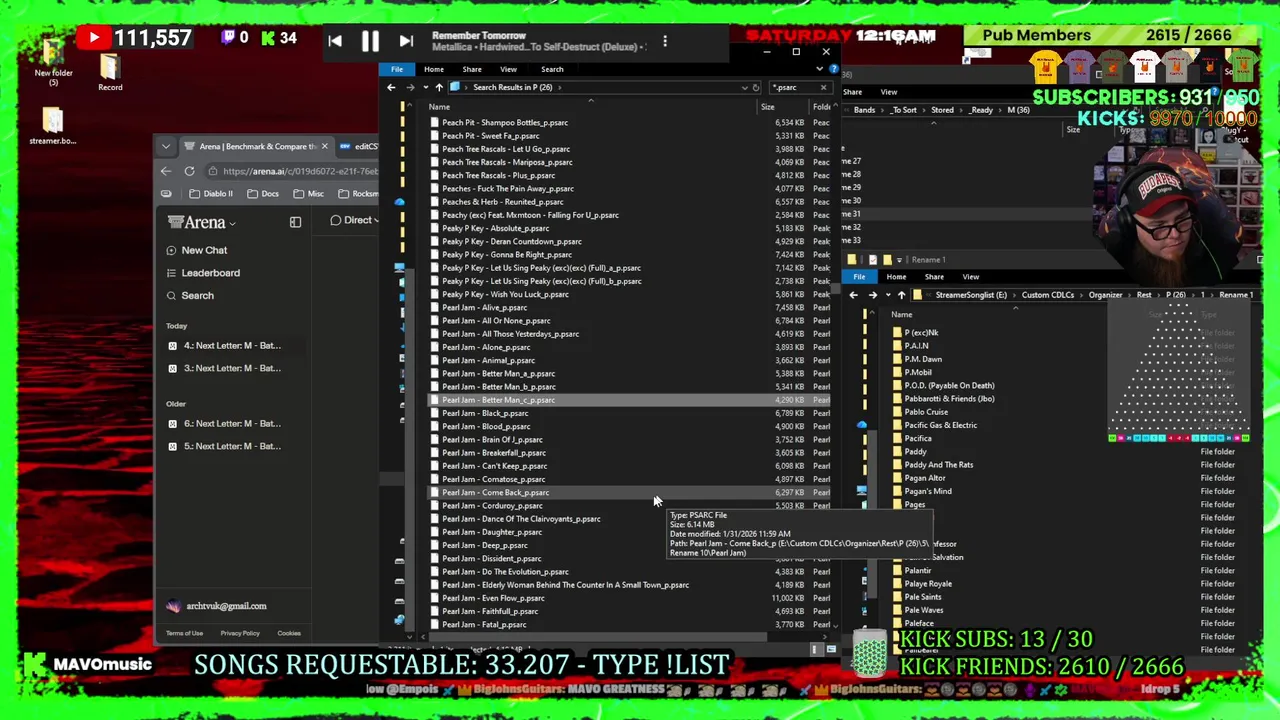
Task: Go back in the browser
Action: pyautogui.click(x=166, y=171)
